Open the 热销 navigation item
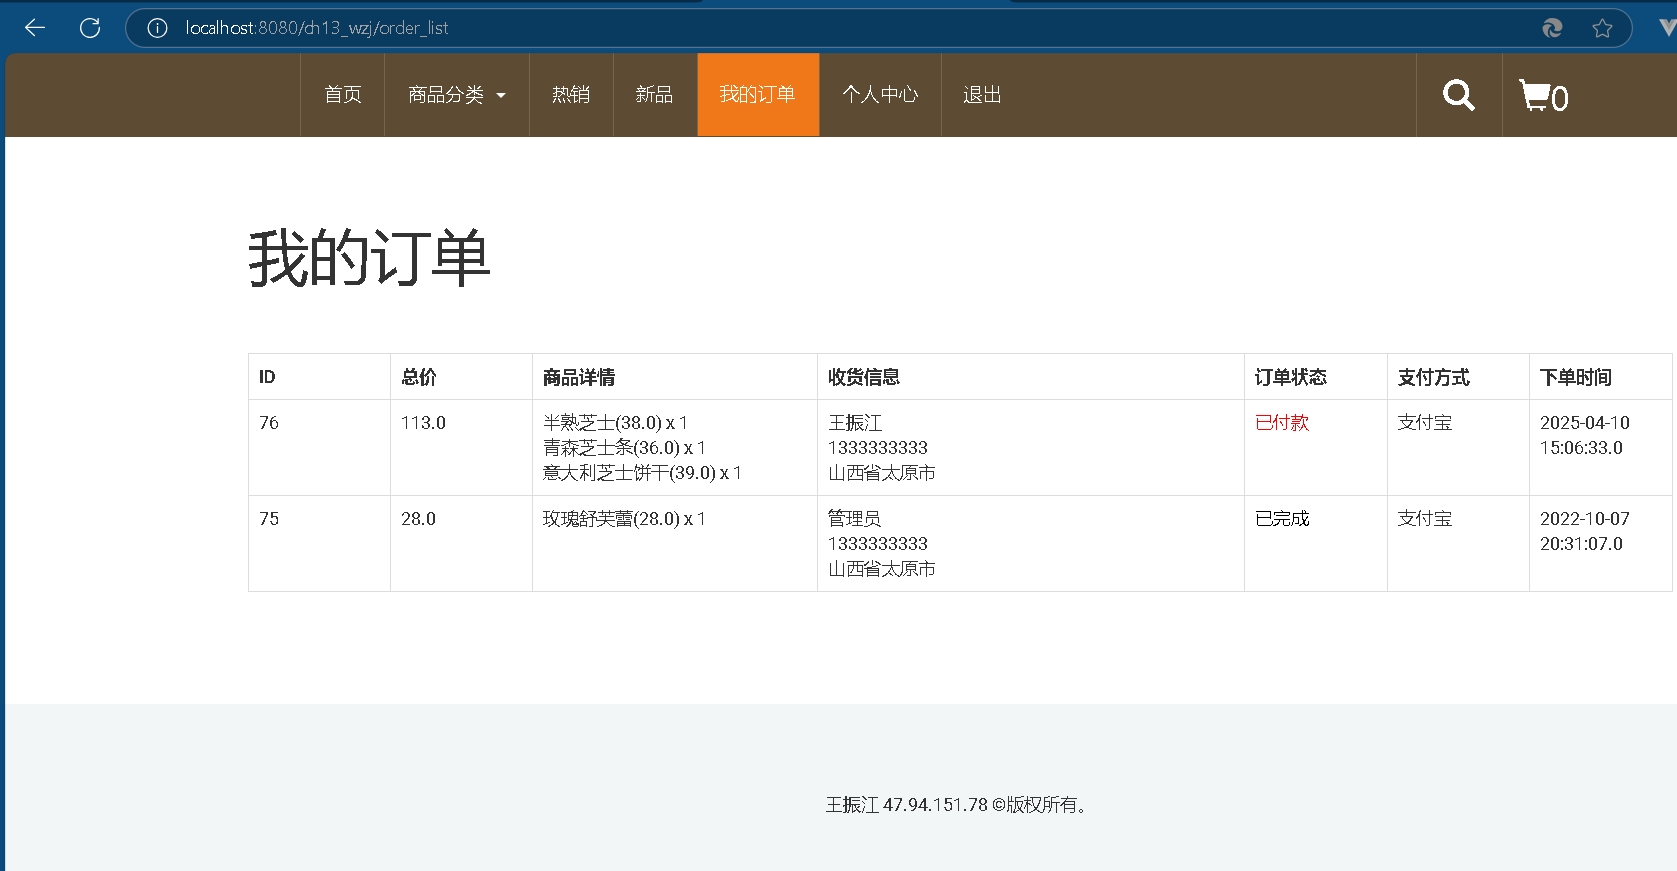Image resolution: width=1677 pixels, height=871 pixels. point(570,95)
